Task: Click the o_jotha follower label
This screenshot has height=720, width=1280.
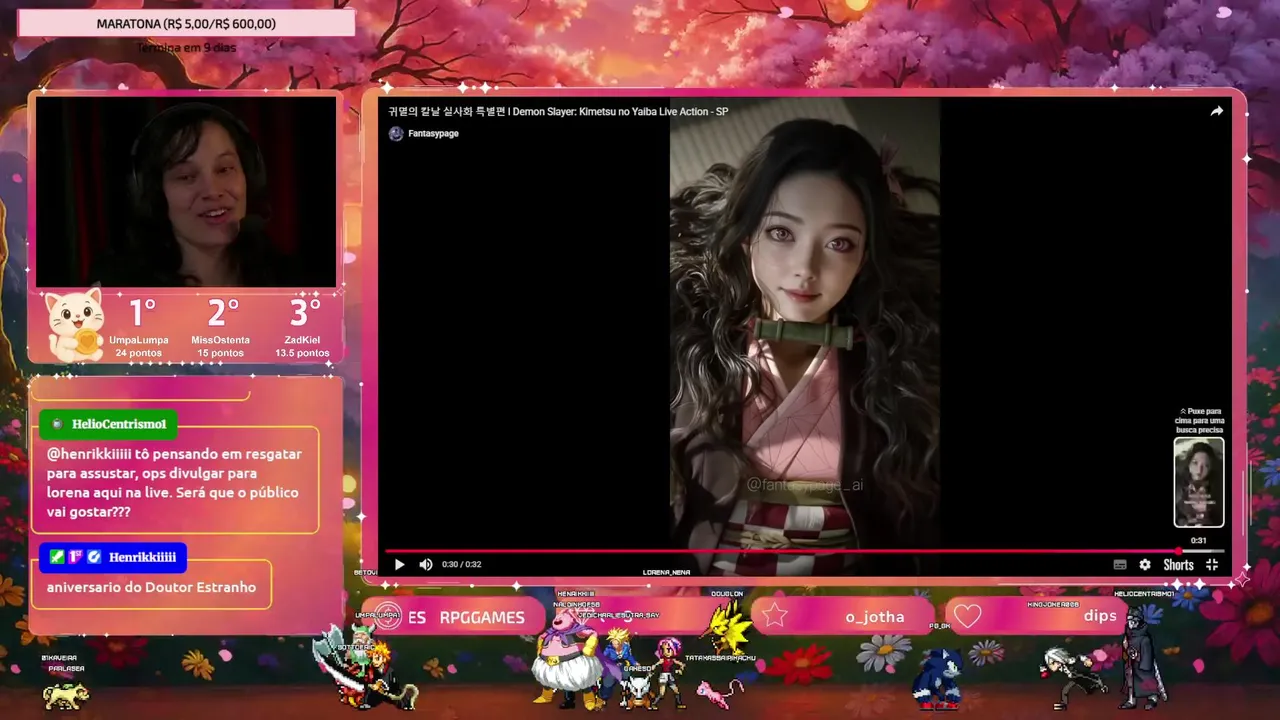Action: [x=874, y=617]
